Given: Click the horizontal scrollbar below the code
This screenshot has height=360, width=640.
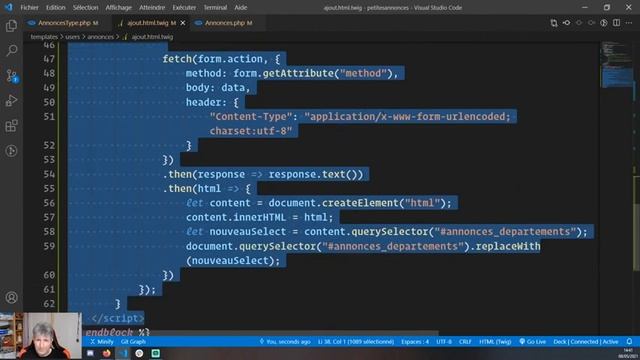Looking at the screenshot, I should [261, 333].
